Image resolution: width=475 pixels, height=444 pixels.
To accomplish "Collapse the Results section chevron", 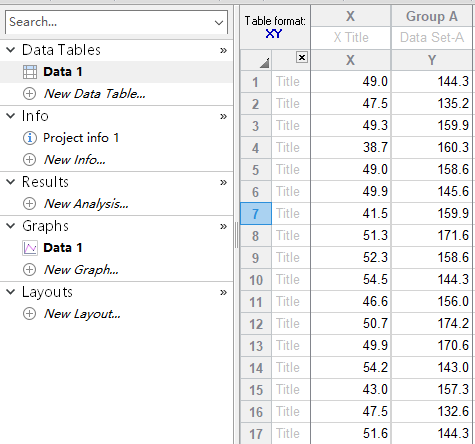I will [x=11, y=182].
